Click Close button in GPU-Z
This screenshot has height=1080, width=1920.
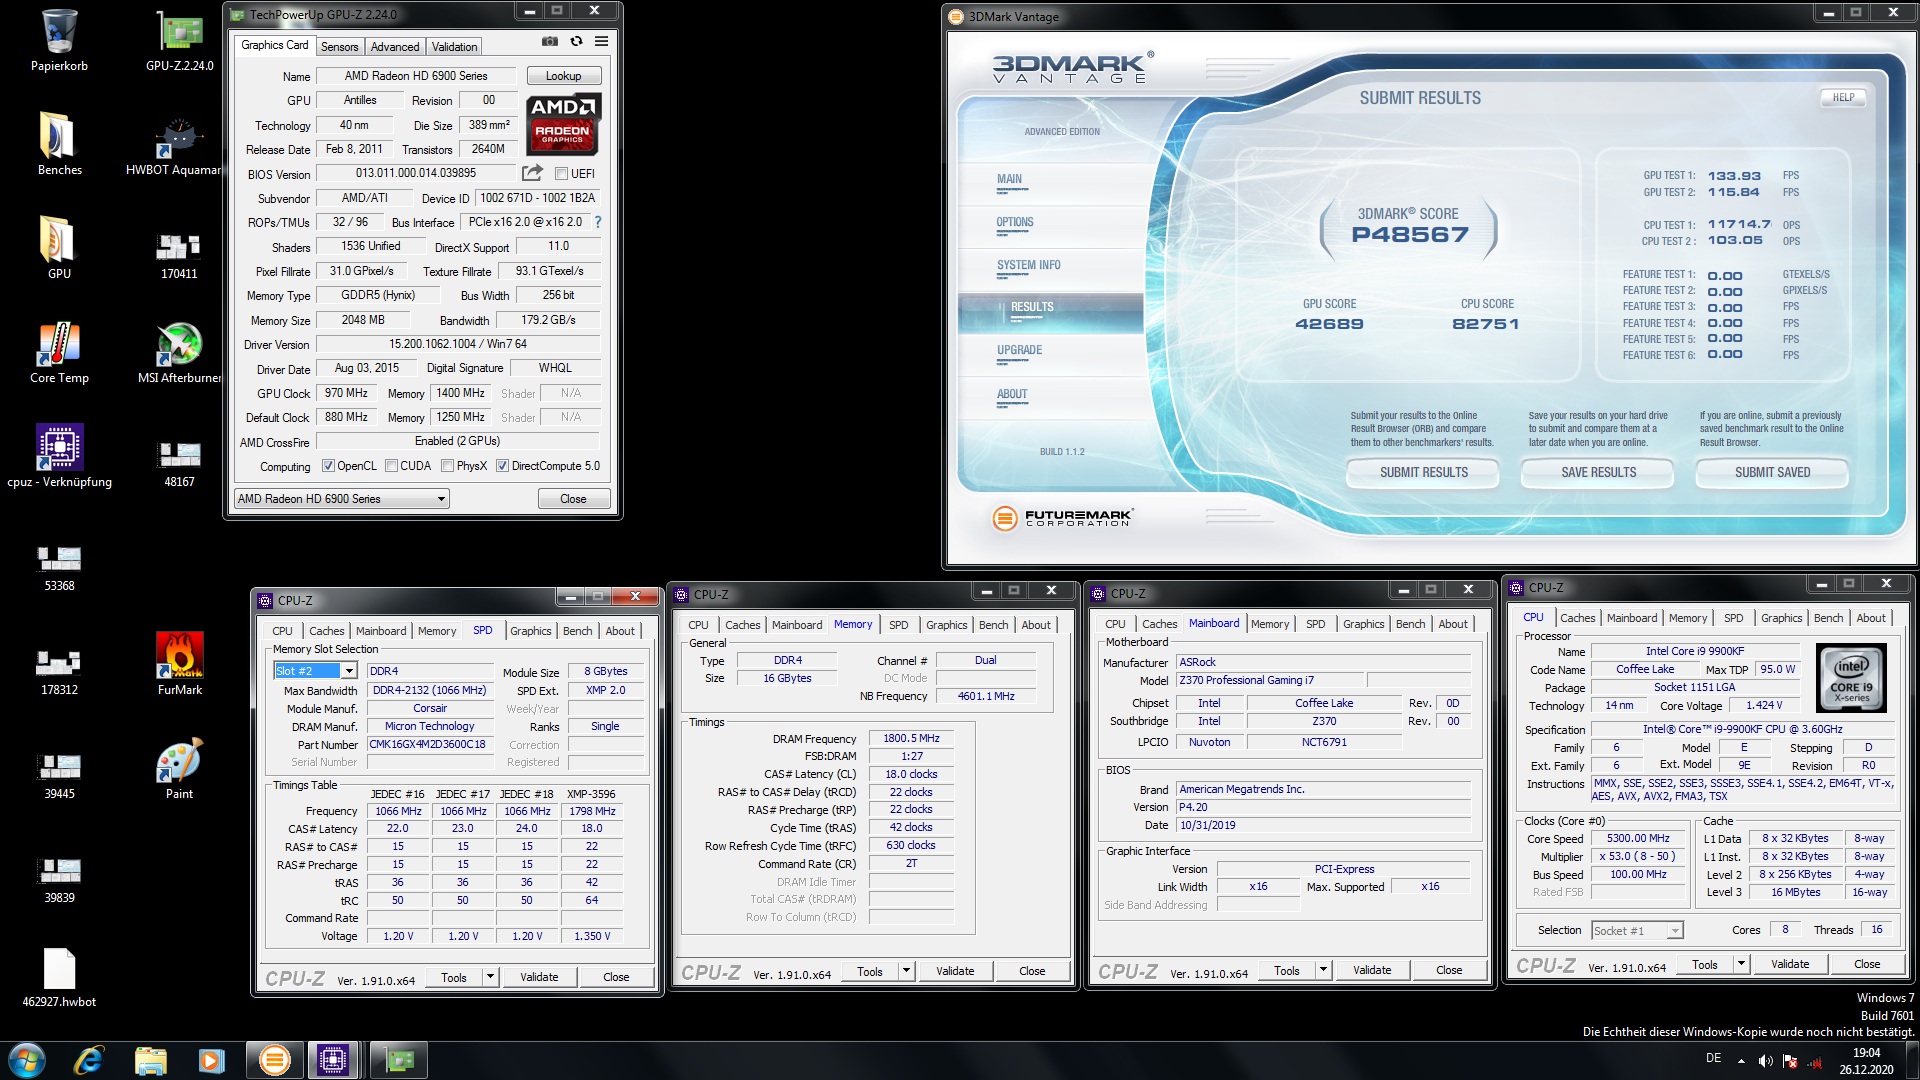[573, 498]
